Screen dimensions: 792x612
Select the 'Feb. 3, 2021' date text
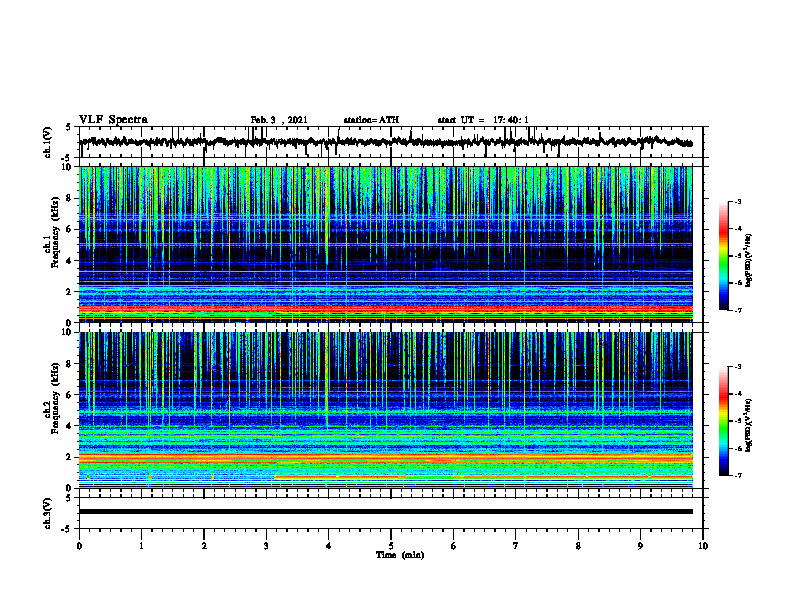279,120
